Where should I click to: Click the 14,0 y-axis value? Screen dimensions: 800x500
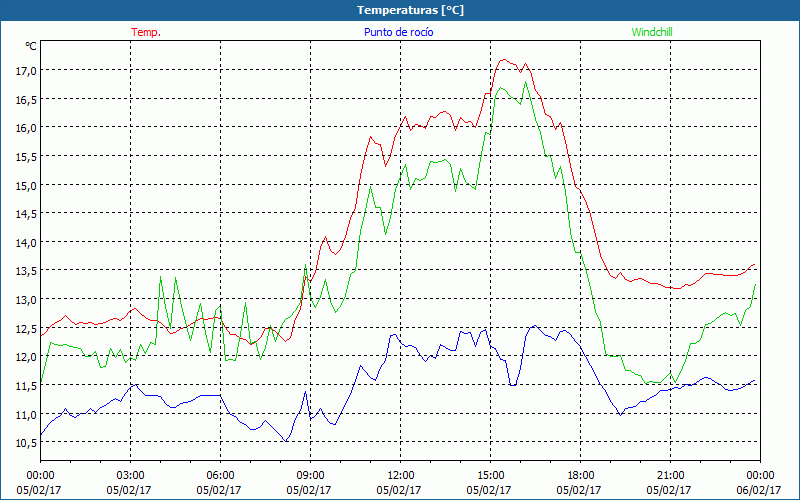pos(26,242)
